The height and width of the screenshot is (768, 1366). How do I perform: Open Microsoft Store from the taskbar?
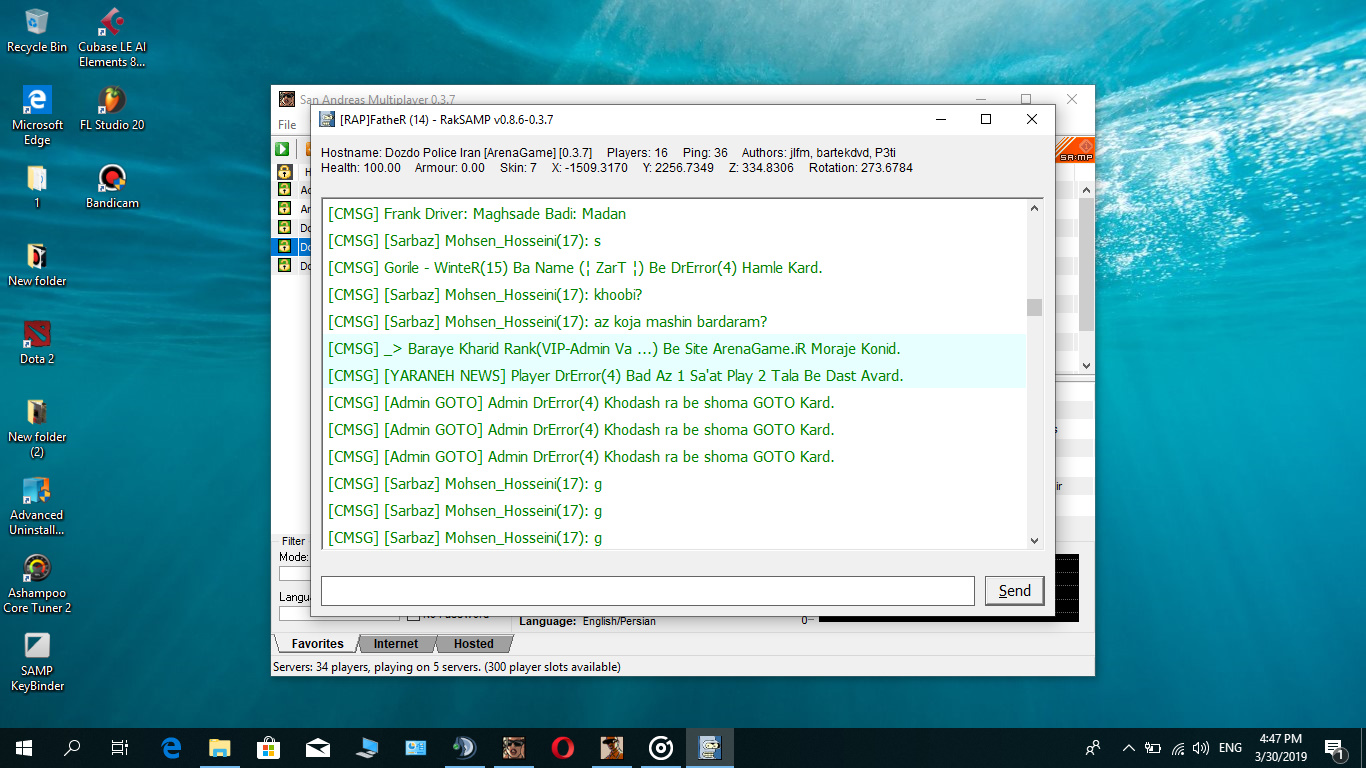(269, 747)
